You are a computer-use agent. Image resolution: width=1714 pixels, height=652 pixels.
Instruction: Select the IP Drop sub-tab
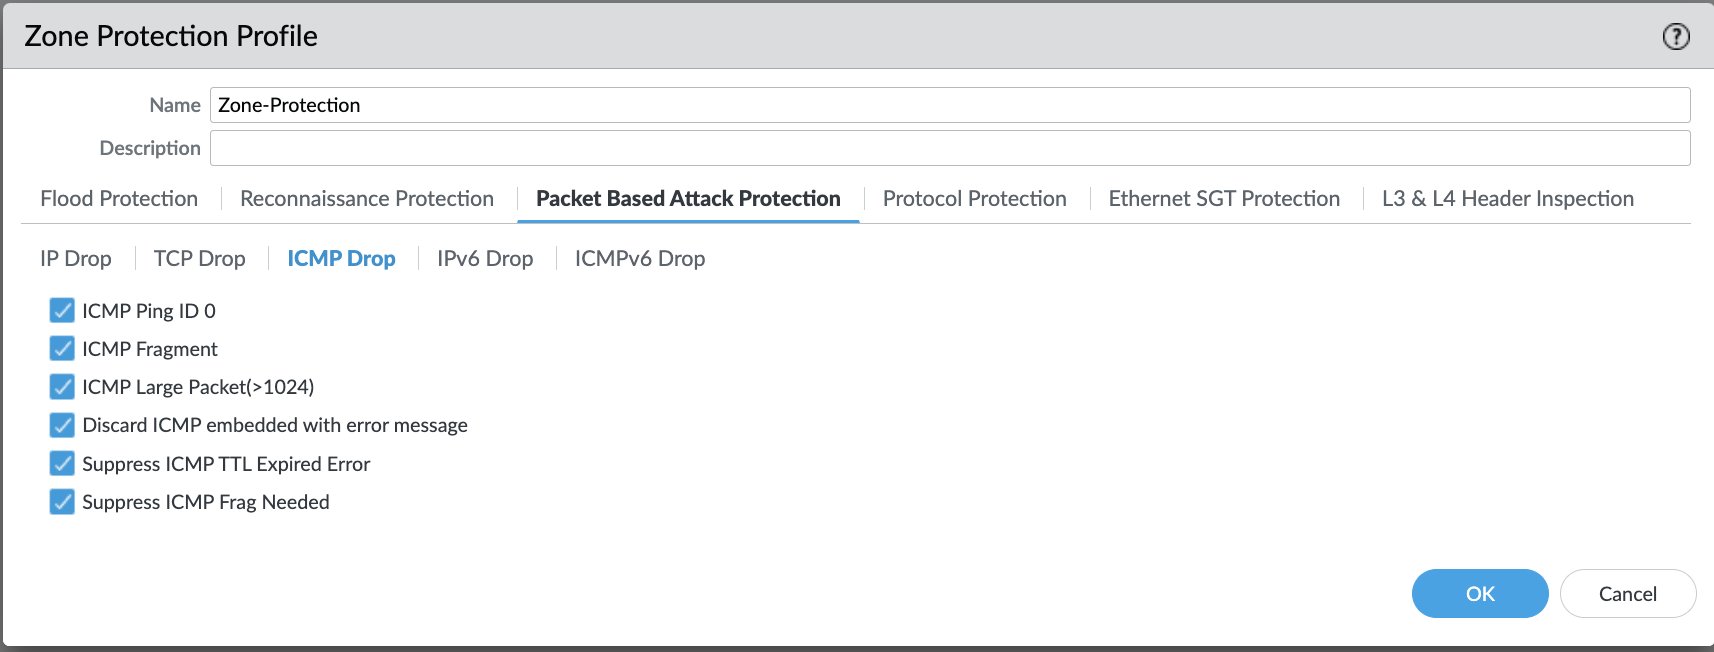(76, 258)
